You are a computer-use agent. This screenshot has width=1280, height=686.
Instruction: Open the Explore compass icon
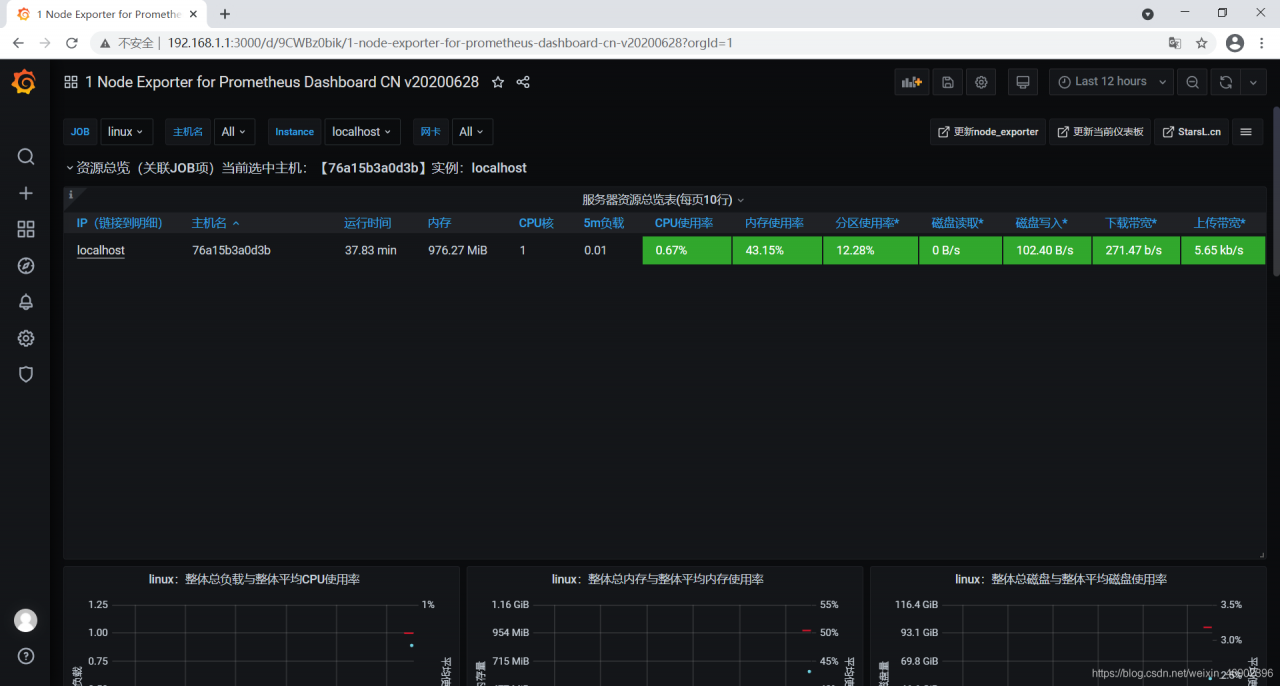26,266
